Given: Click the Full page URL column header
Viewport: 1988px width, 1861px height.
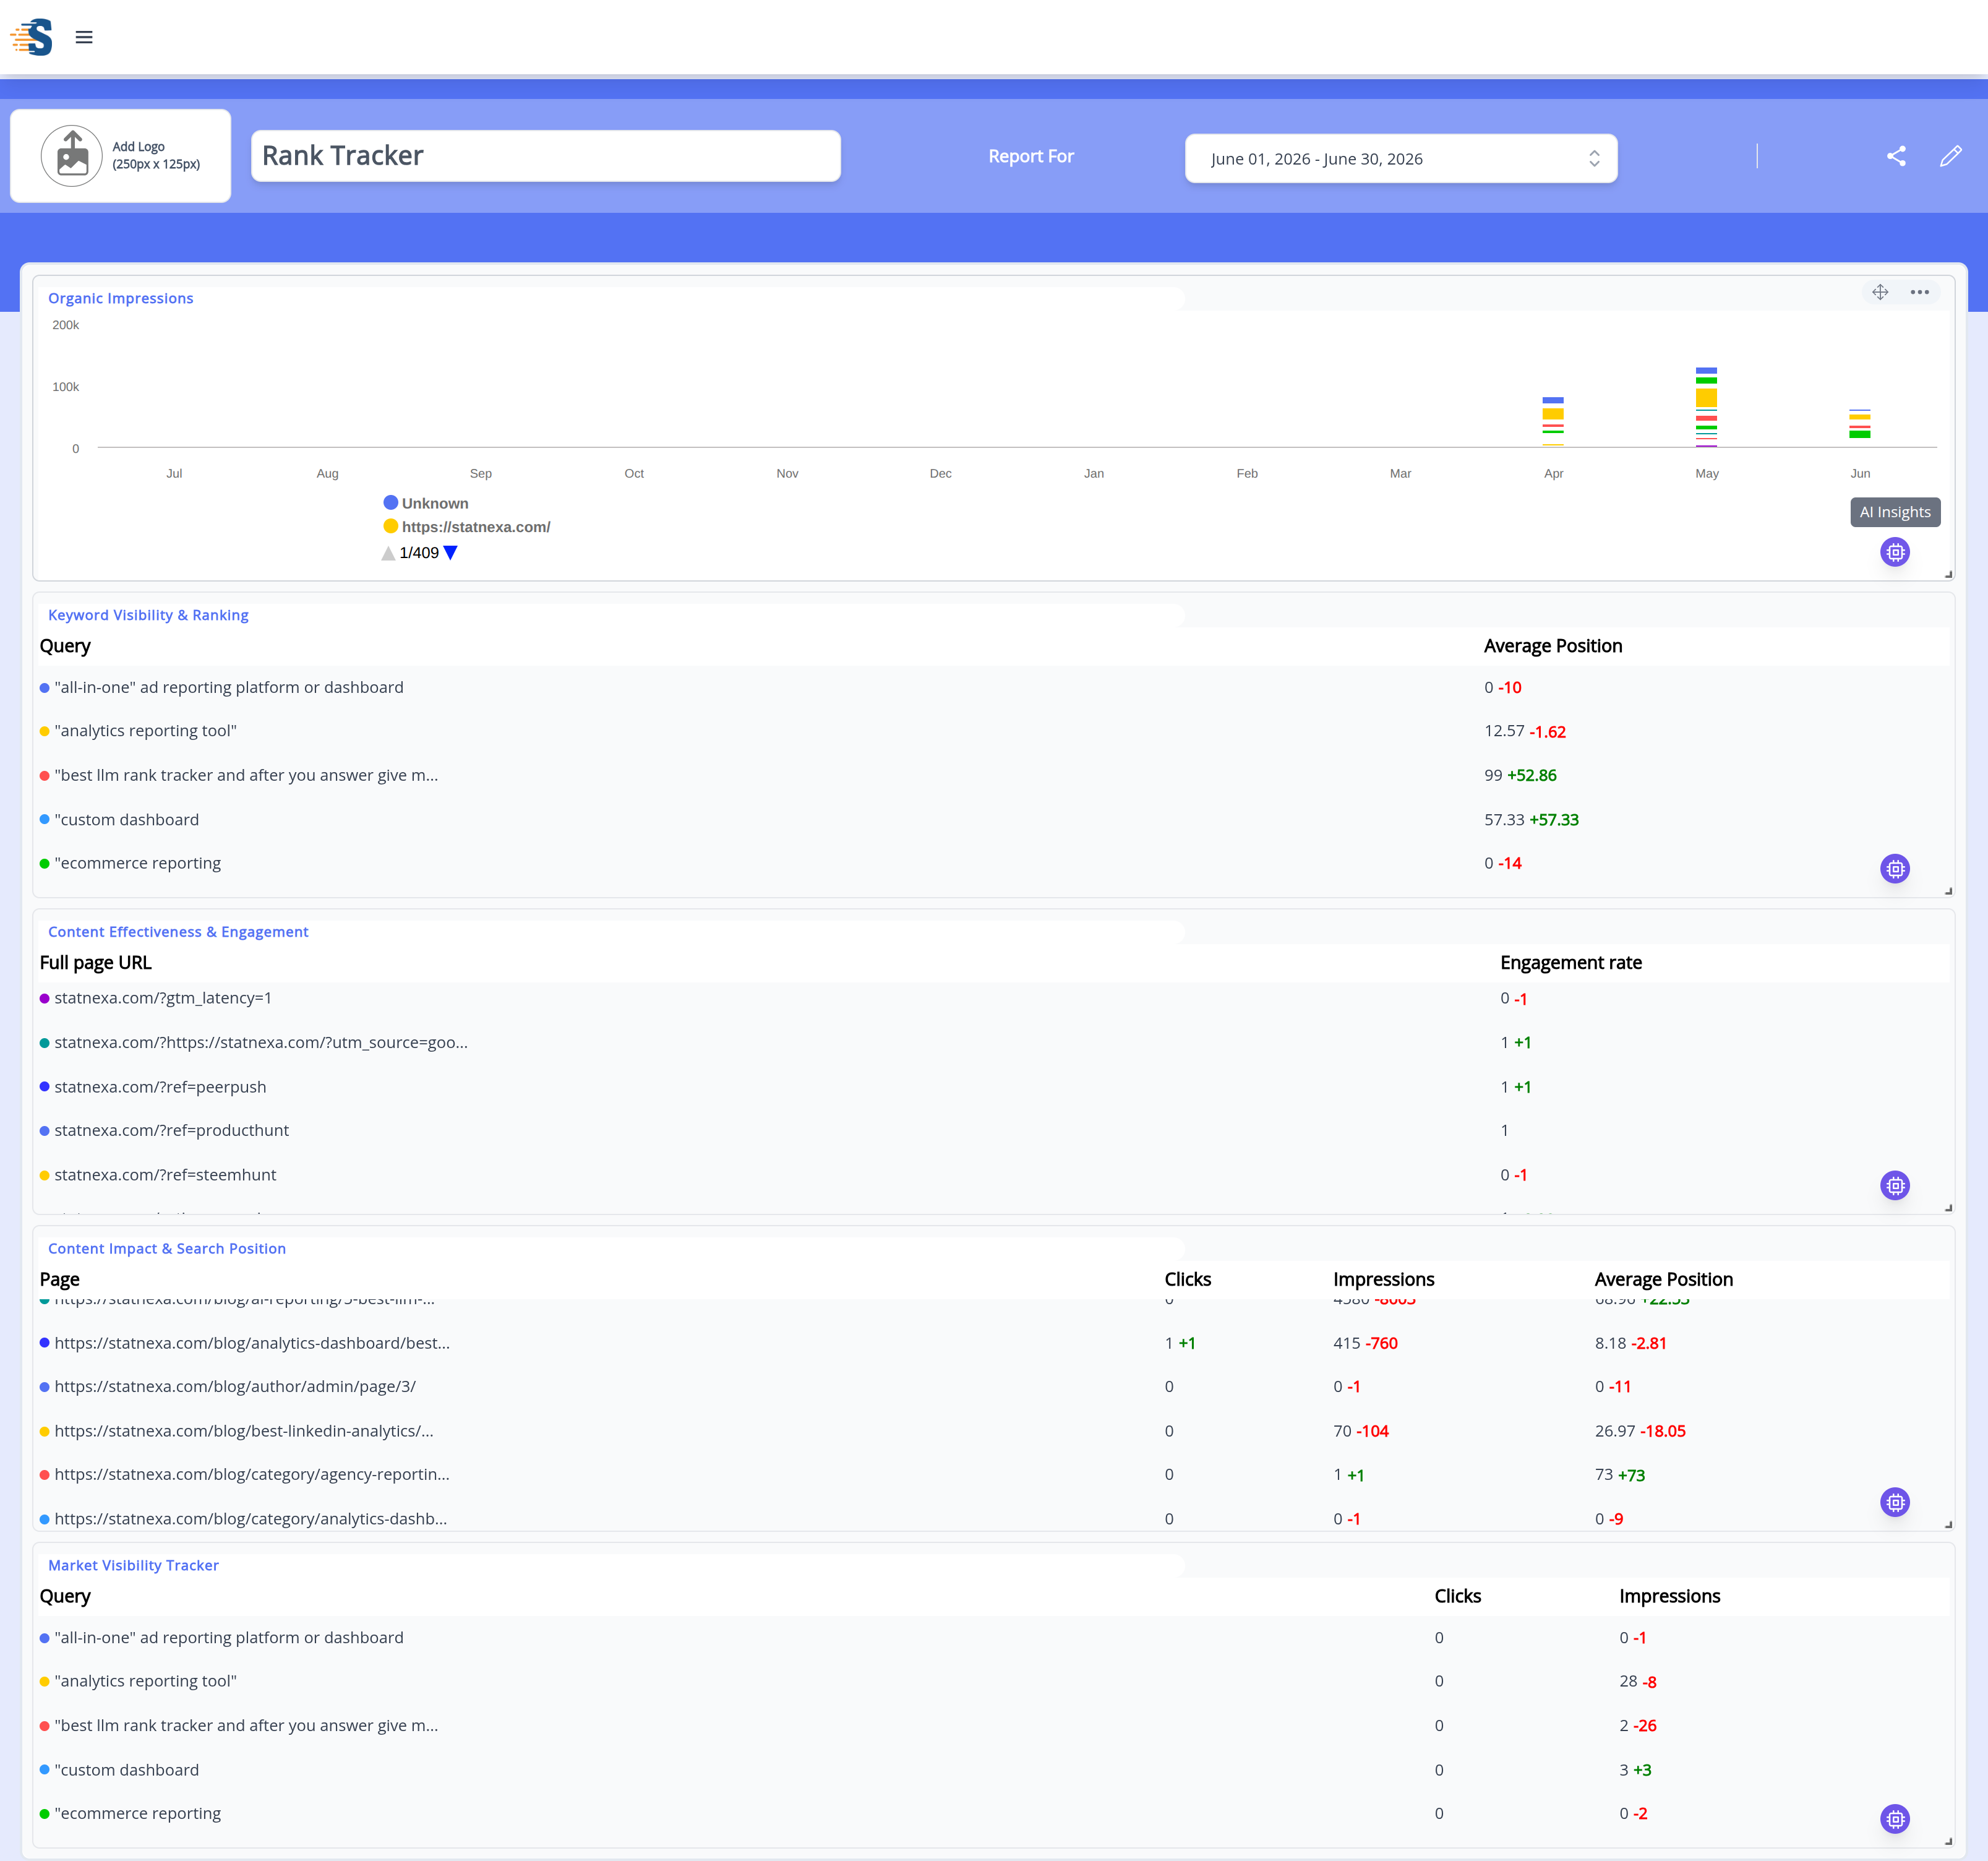Looking at the screenshot, I should pyautogui.click(x=96, y=963).
